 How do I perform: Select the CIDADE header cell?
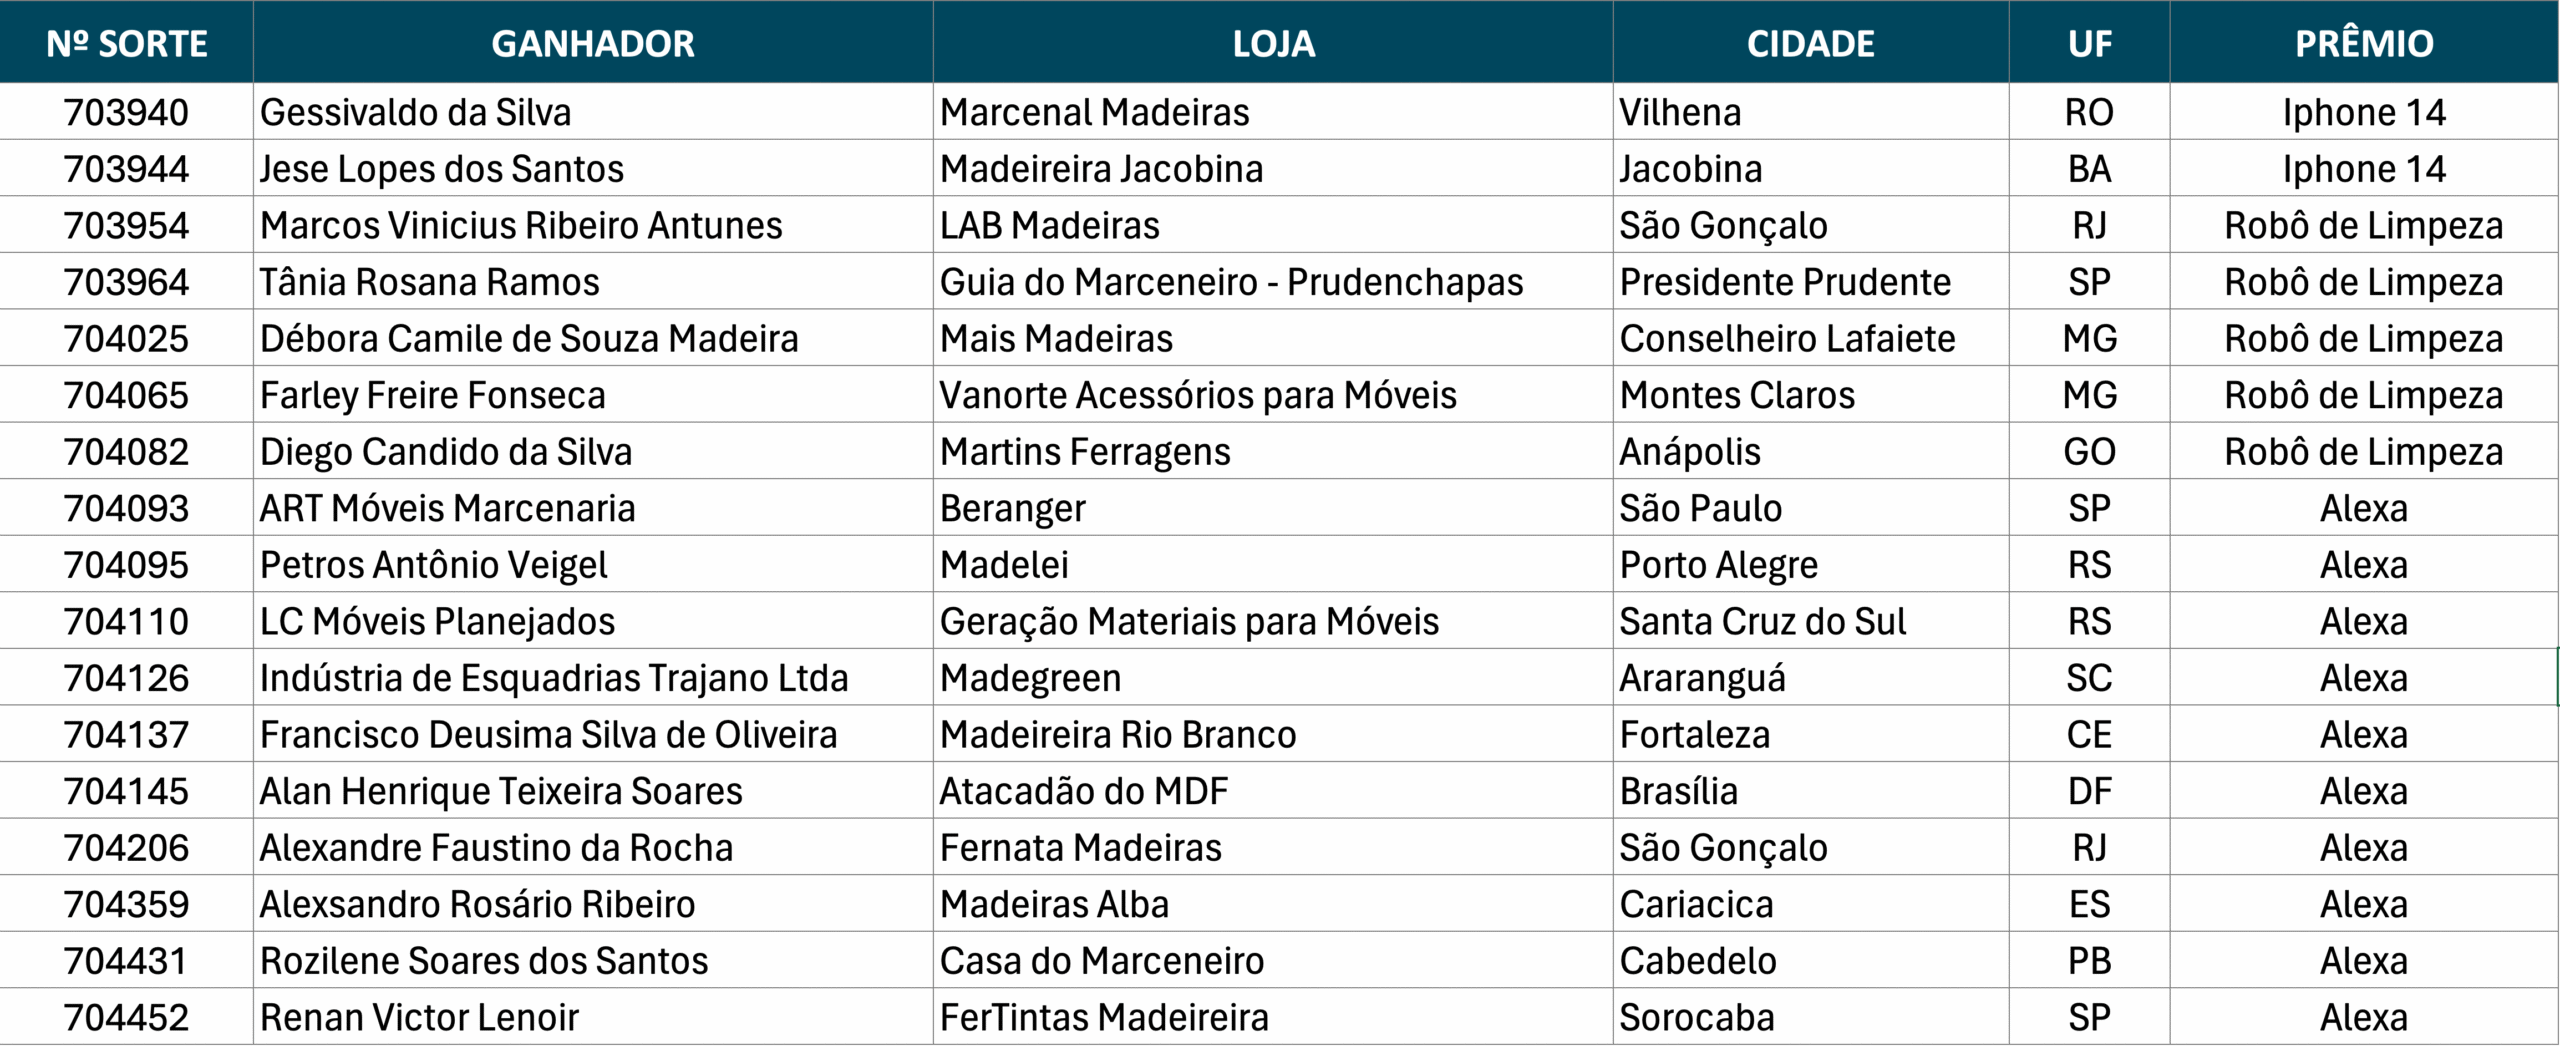click(x=1810, y=43)
